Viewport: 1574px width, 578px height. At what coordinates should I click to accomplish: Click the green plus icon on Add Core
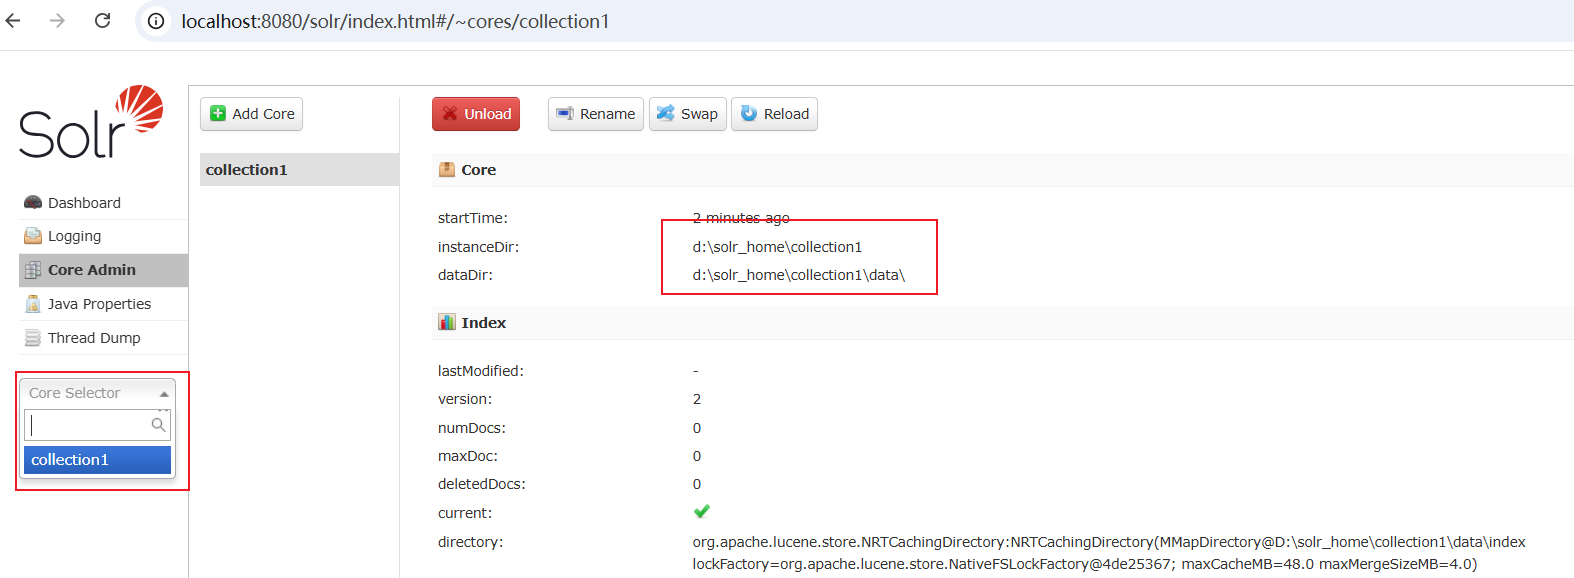(x=218, y=114)
